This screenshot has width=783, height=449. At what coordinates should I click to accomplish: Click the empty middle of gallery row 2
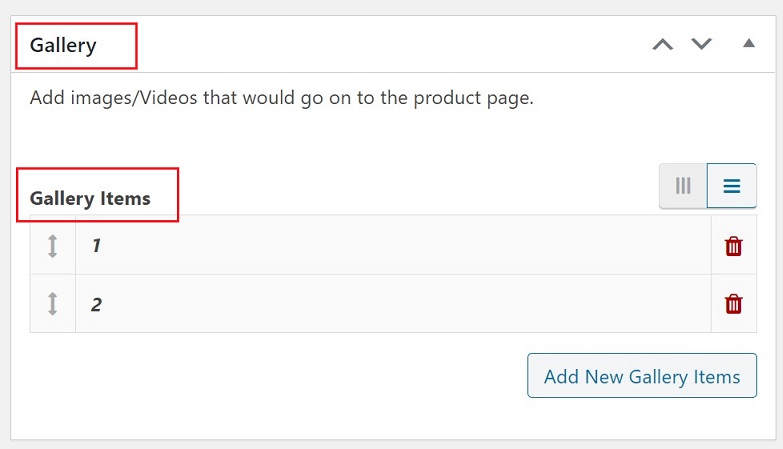coord(400,304)
